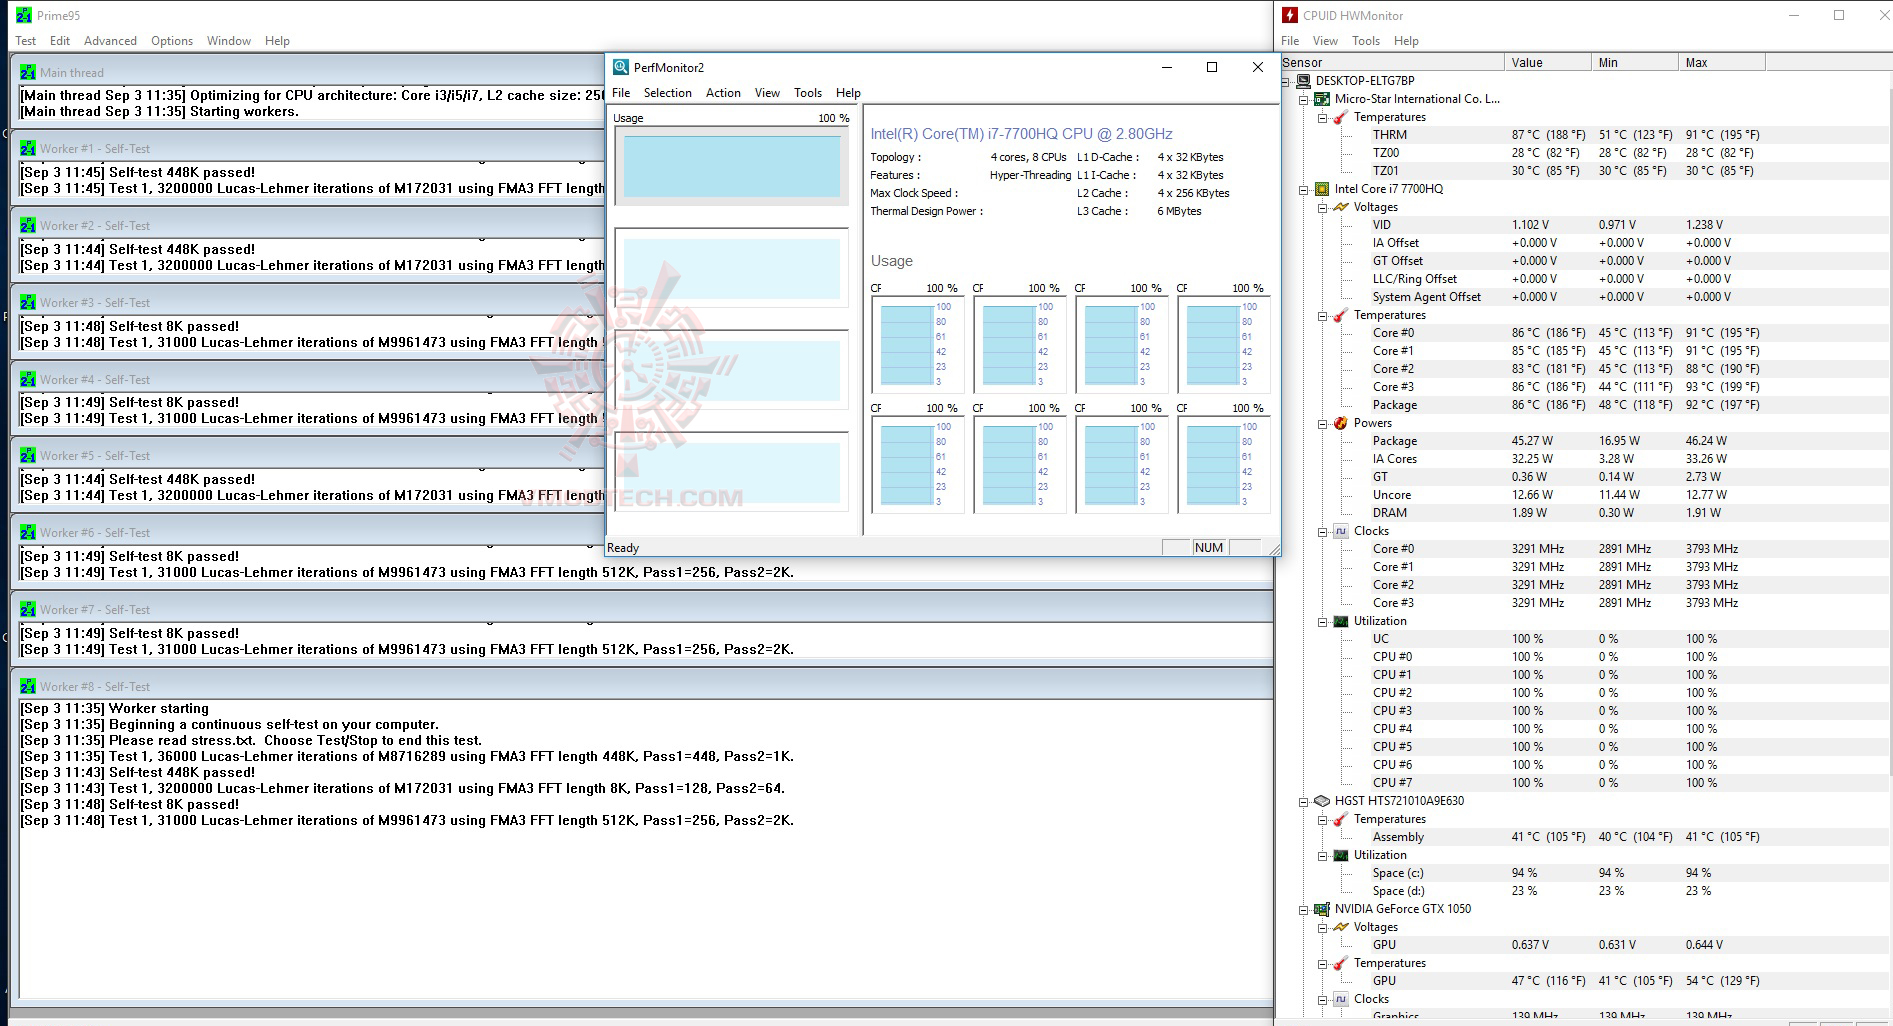Click the Worker #3 window icon
1893x1026 pixels.
(x=28, y=302)
